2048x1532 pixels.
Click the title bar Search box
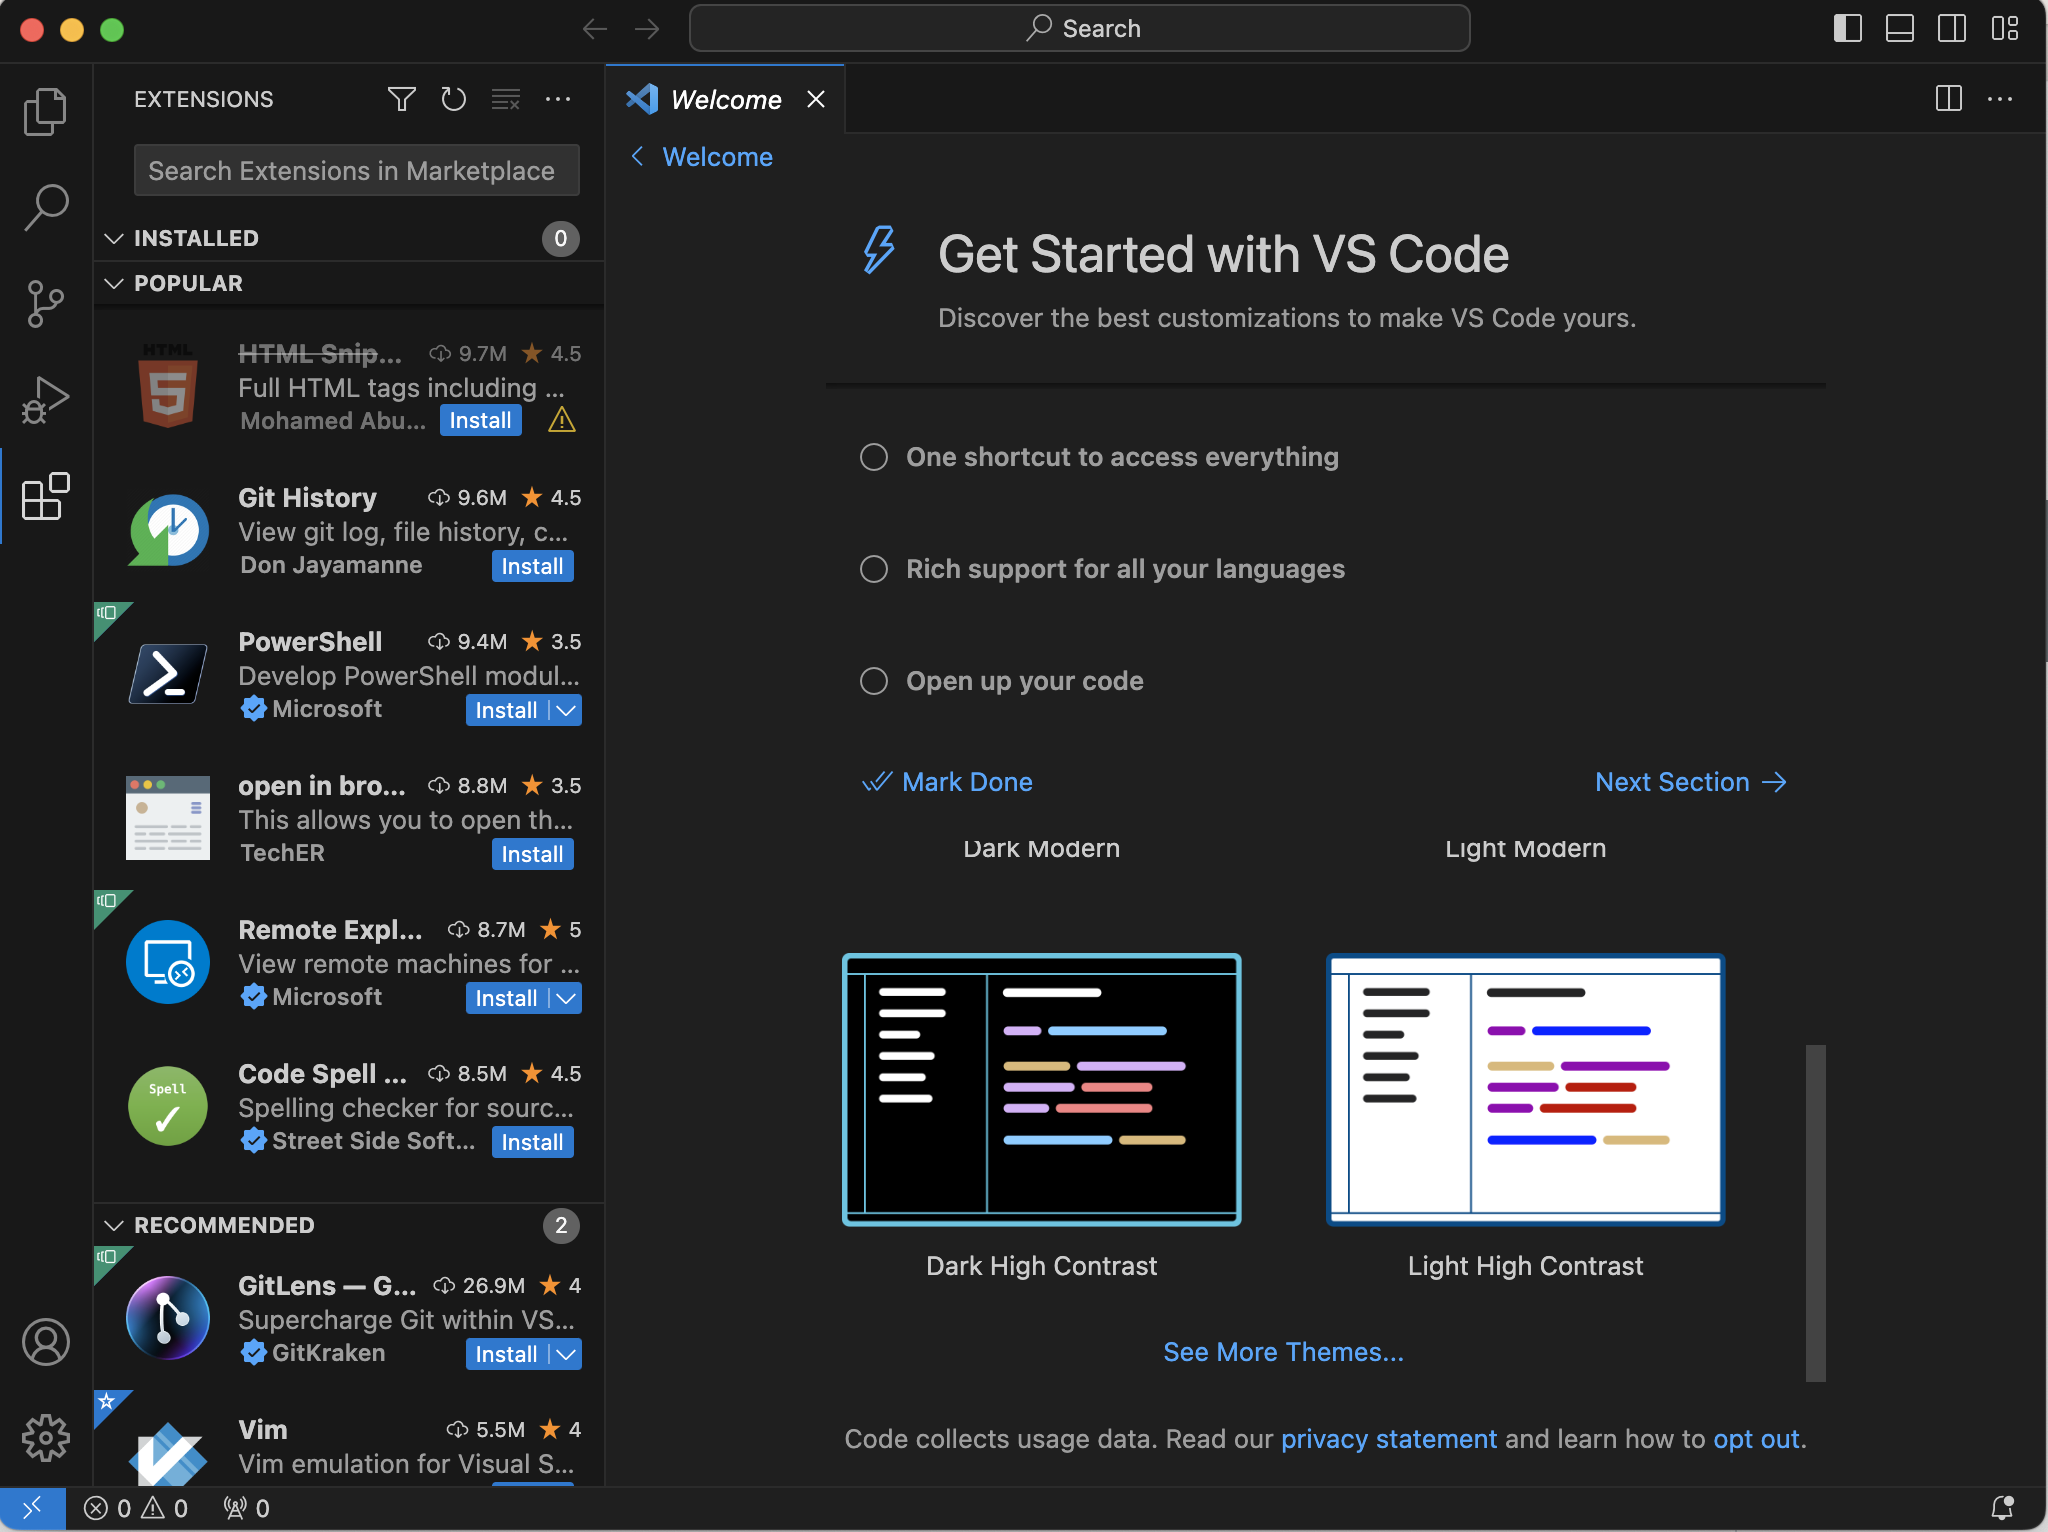pos(1080,28)
